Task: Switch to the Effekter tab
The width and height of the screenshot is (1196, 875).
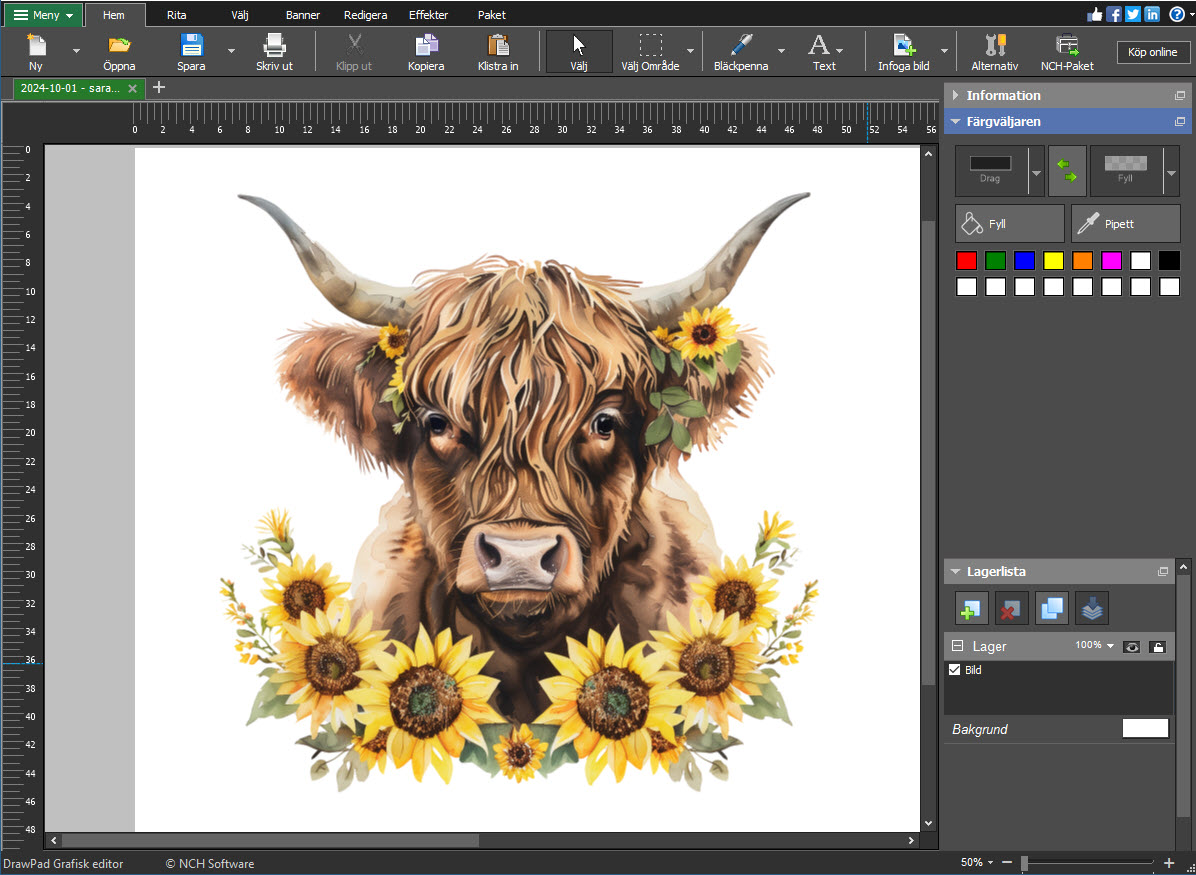Action: click(429, 14)
